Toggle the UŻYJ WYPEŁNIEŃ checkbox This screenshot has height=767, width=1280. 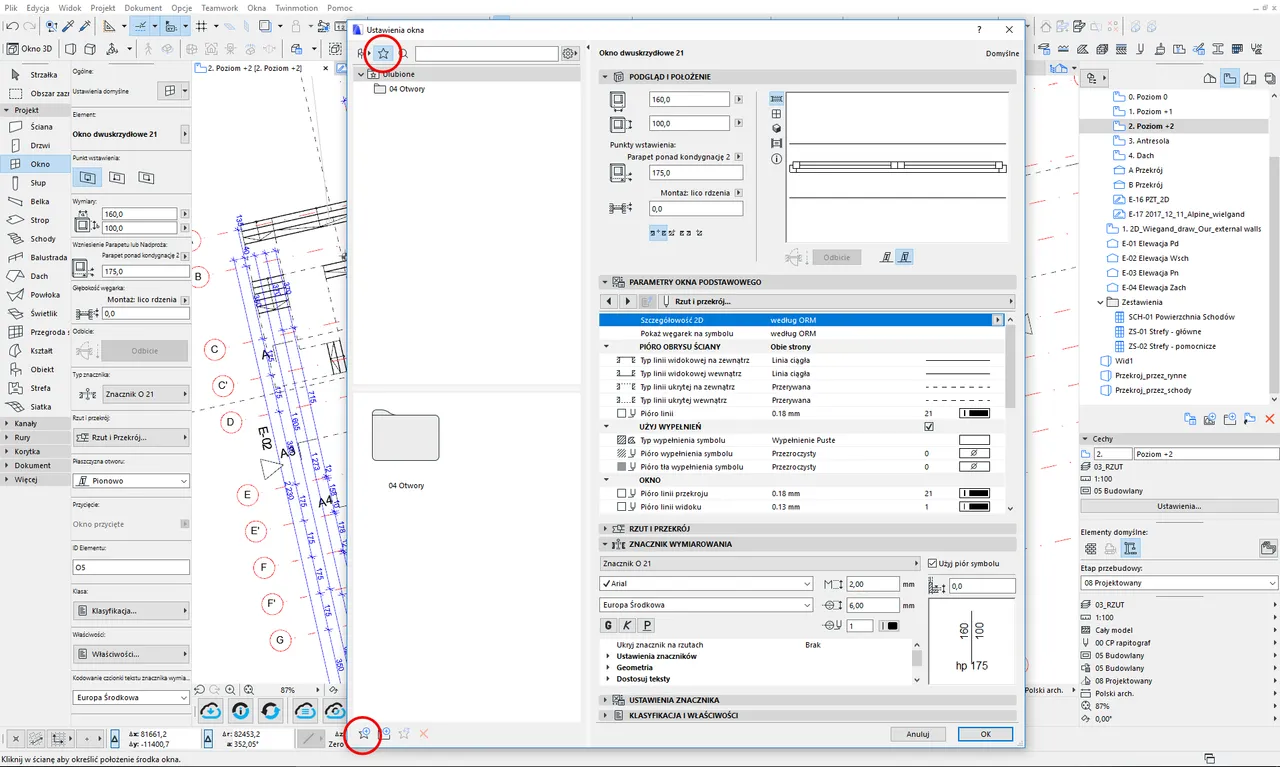pos(930,426)
